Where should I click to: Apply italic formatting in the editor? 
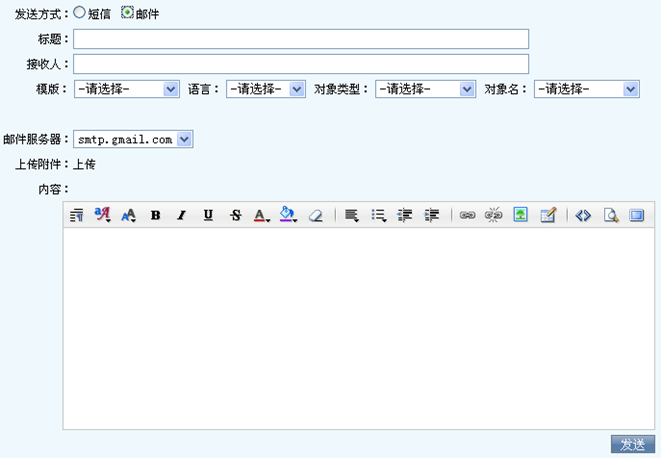click(181, 215)
